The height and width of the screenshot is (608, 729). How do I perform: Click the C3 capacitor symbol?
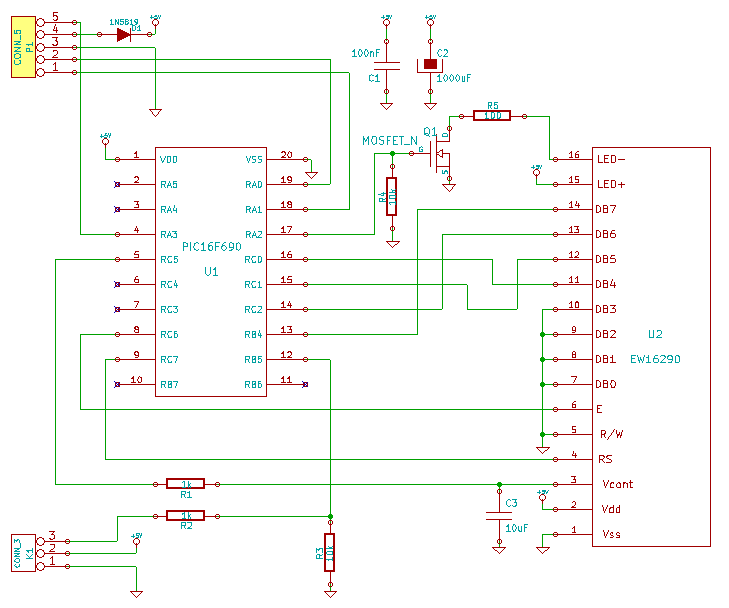(499, 516)
